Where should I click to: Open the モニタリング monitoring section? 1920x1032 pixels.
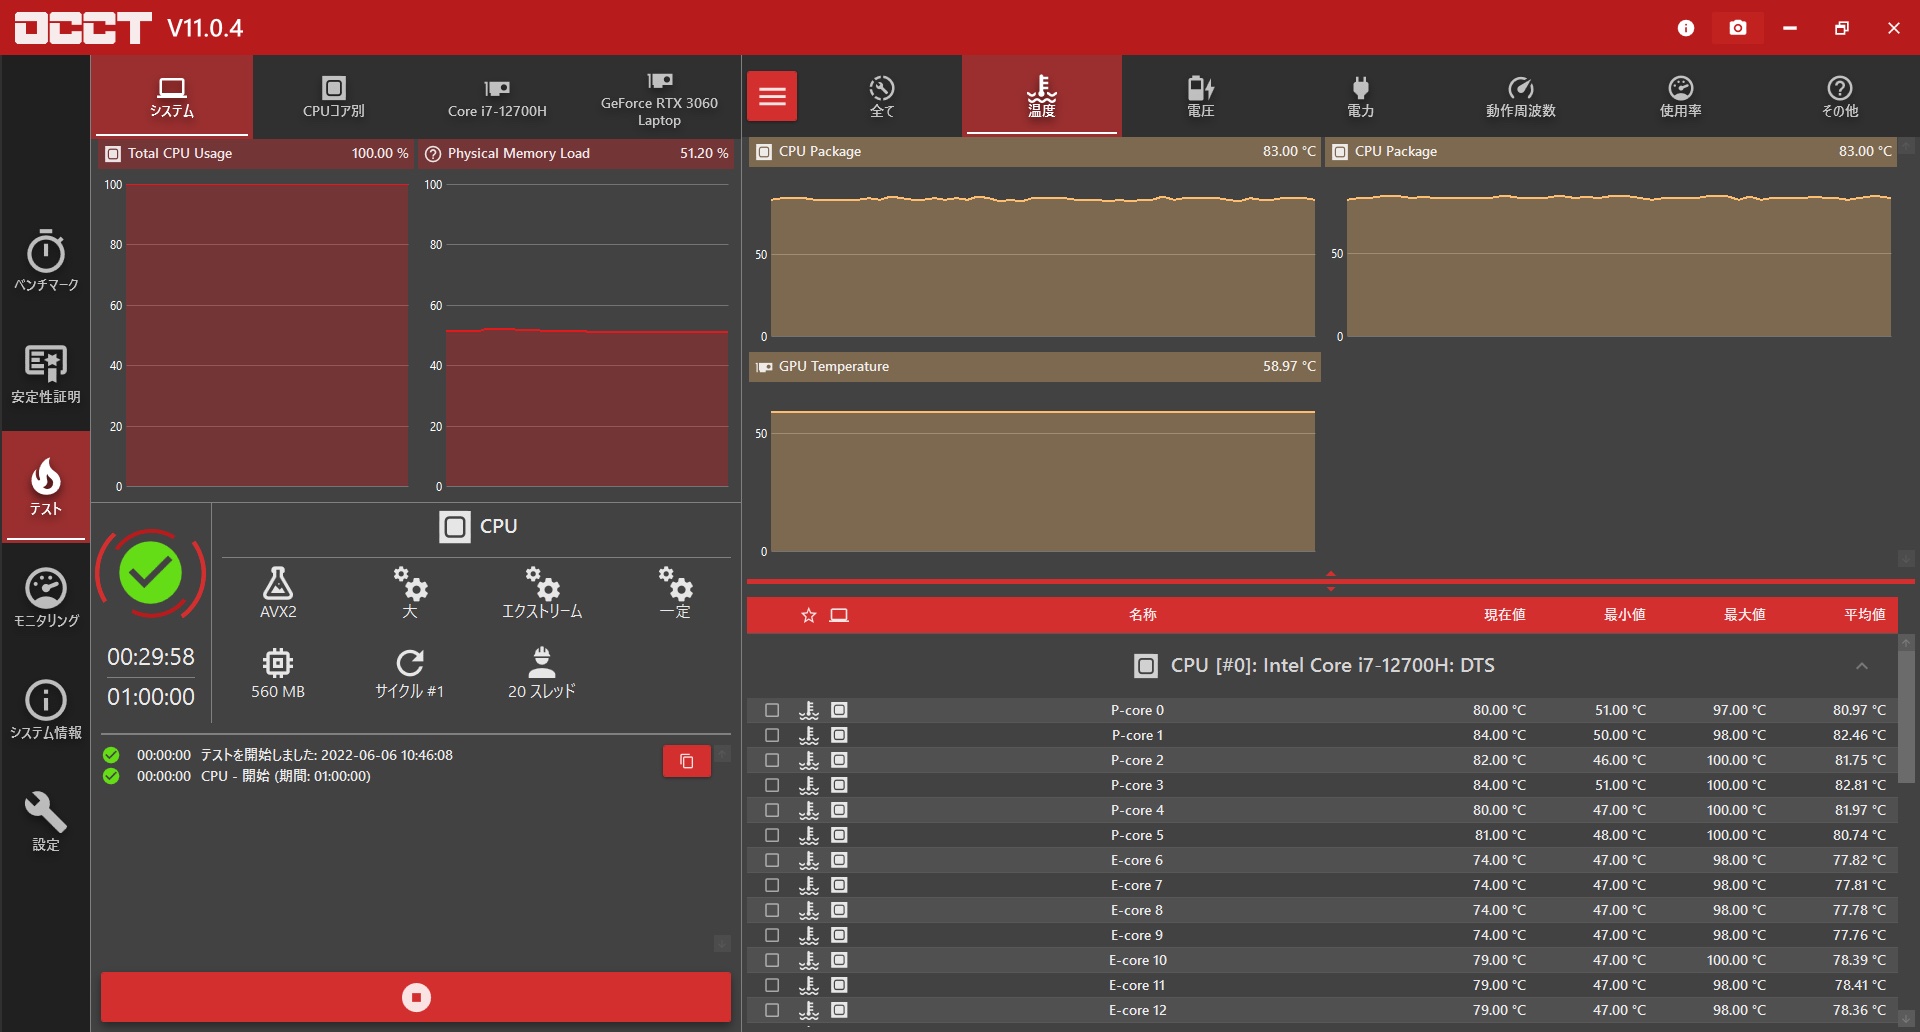tap(46, 598)
